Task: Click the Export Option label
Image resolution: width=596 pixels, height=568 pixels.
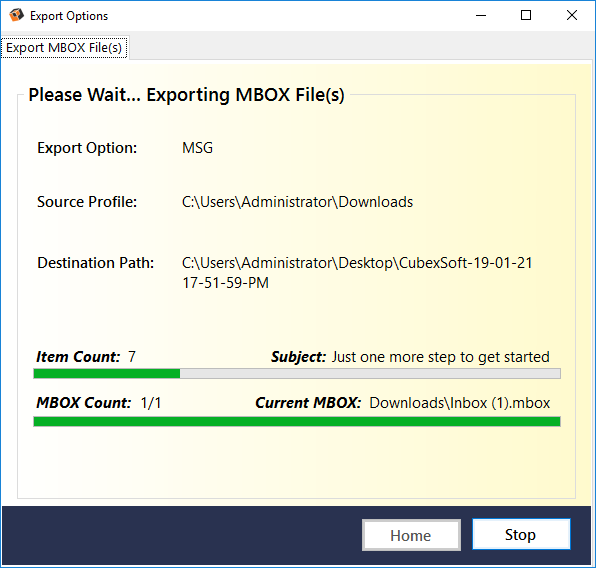Action: click(87, 148)
